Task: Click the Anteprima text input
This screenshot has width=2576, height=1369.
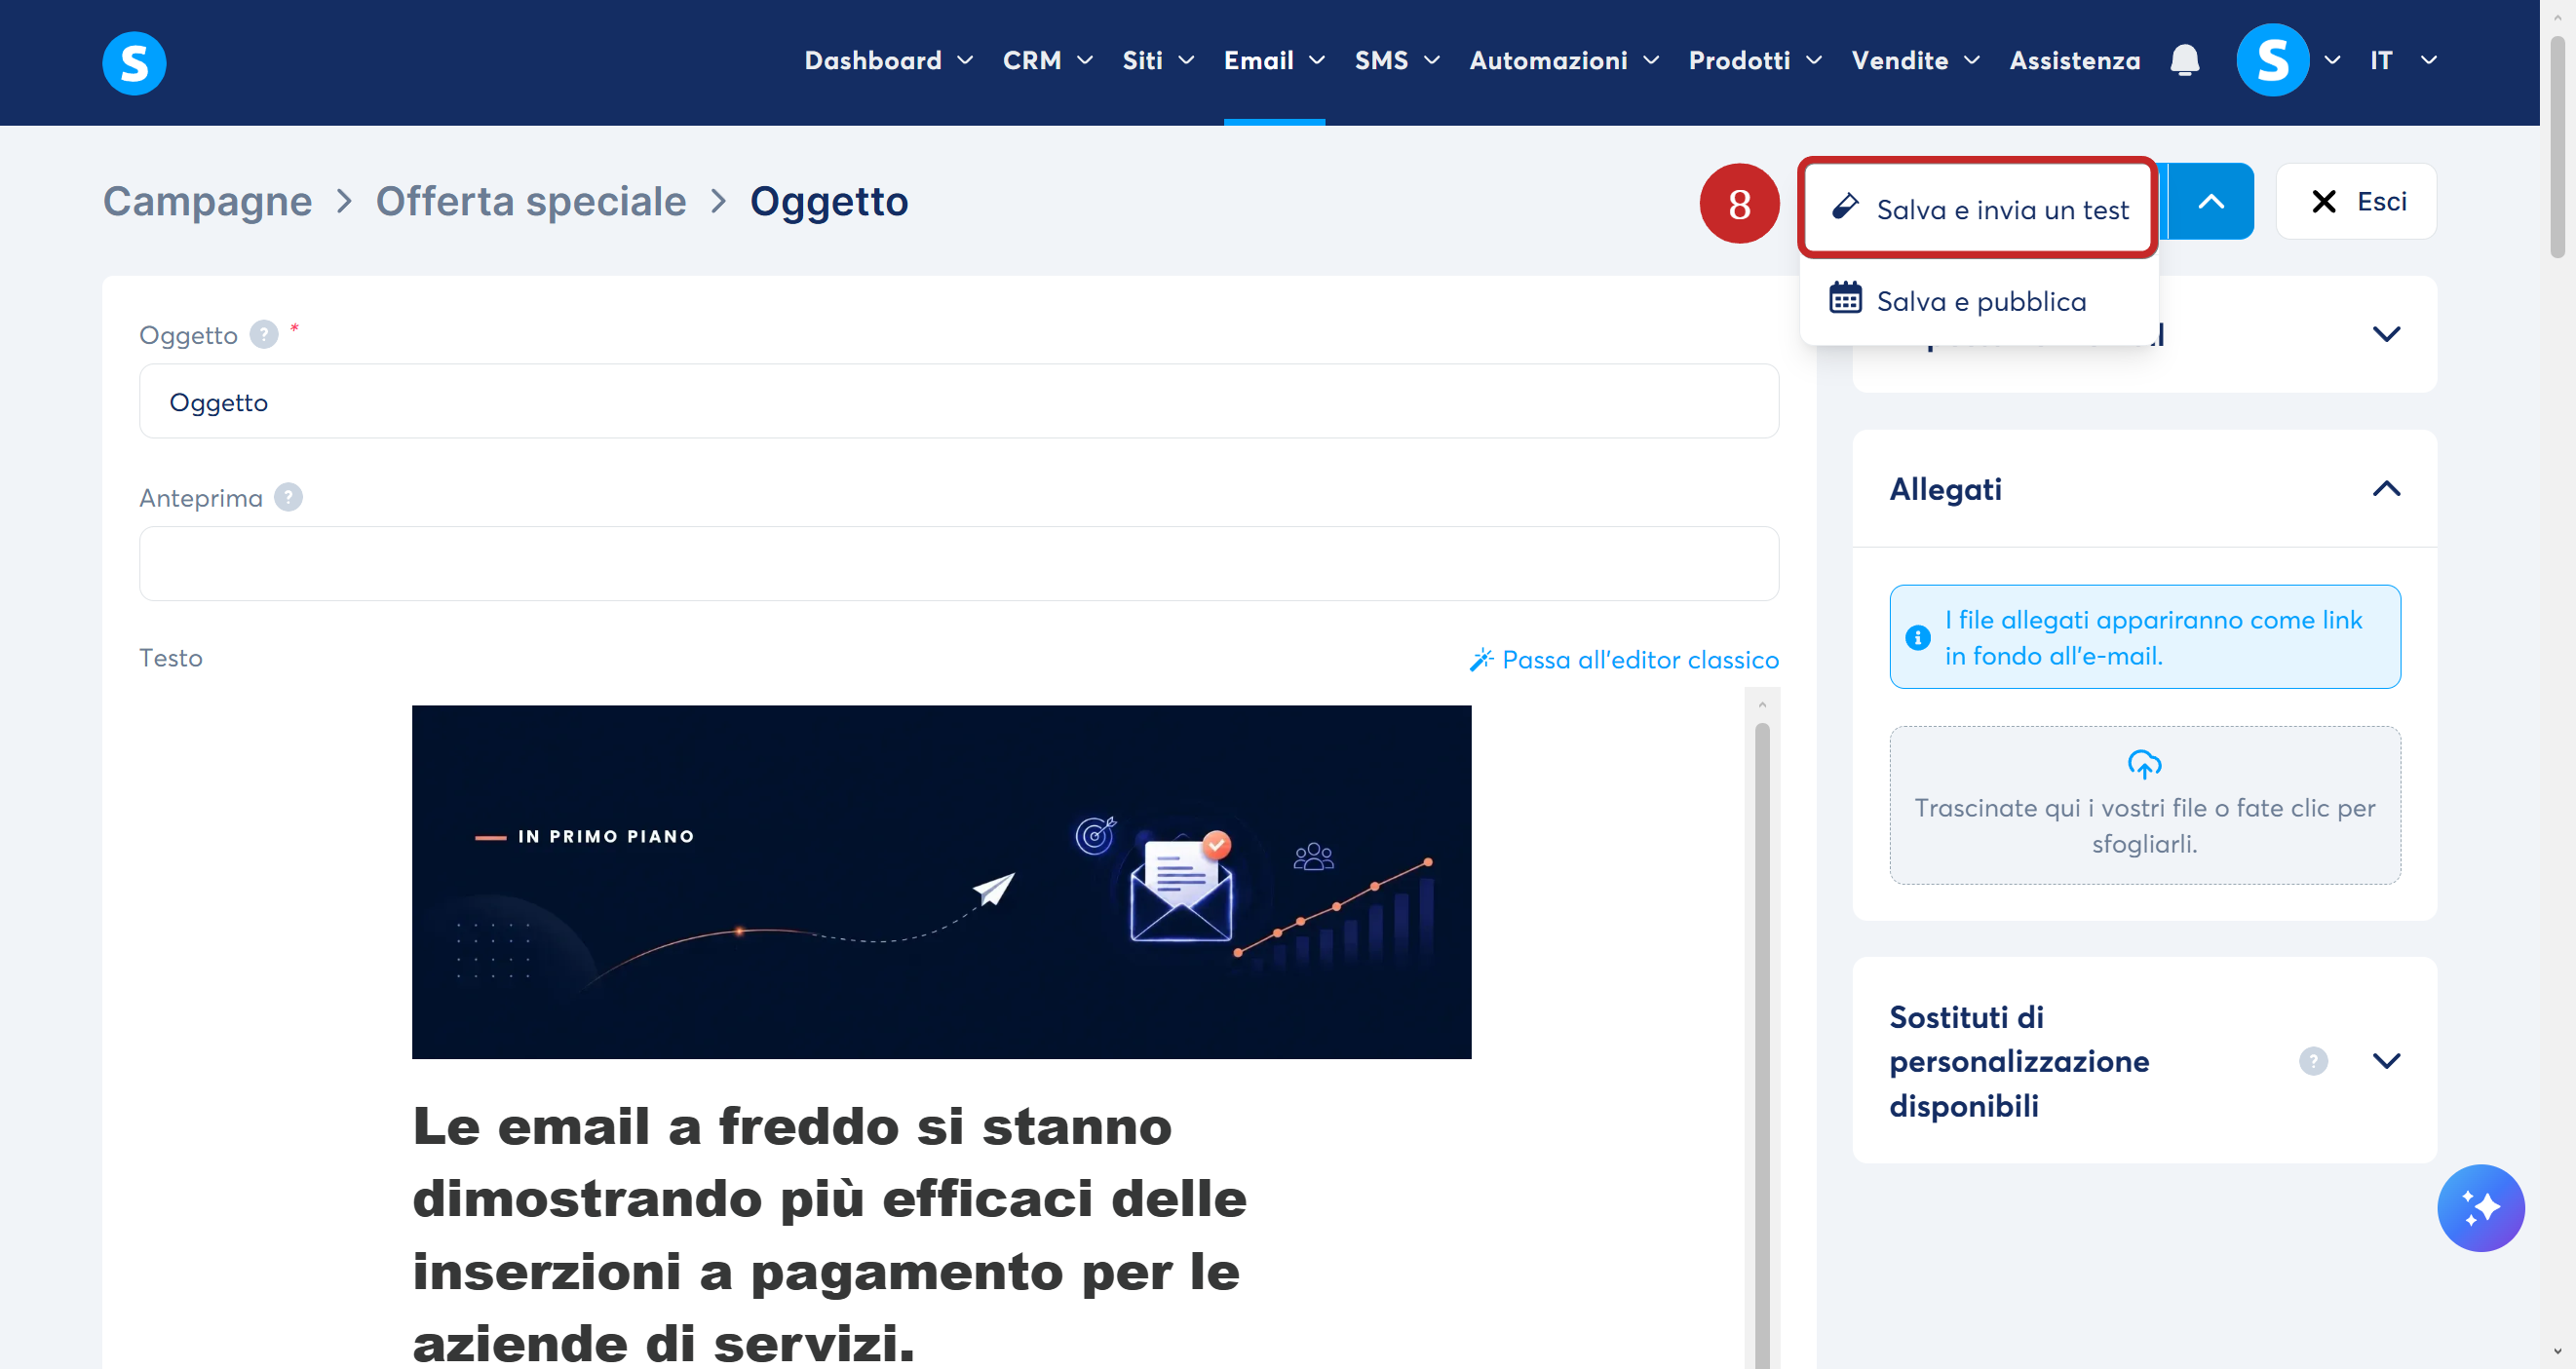Action: coord(958,564)
